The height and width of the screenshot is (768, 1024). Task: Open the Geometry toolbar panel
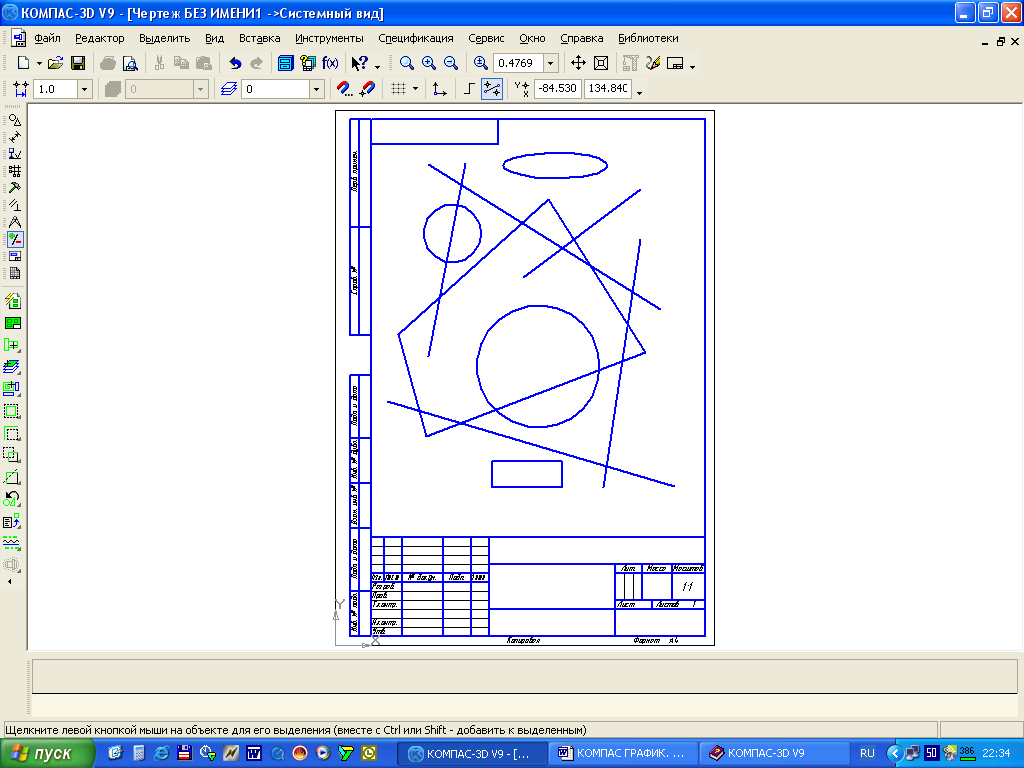tap(14, 120)
